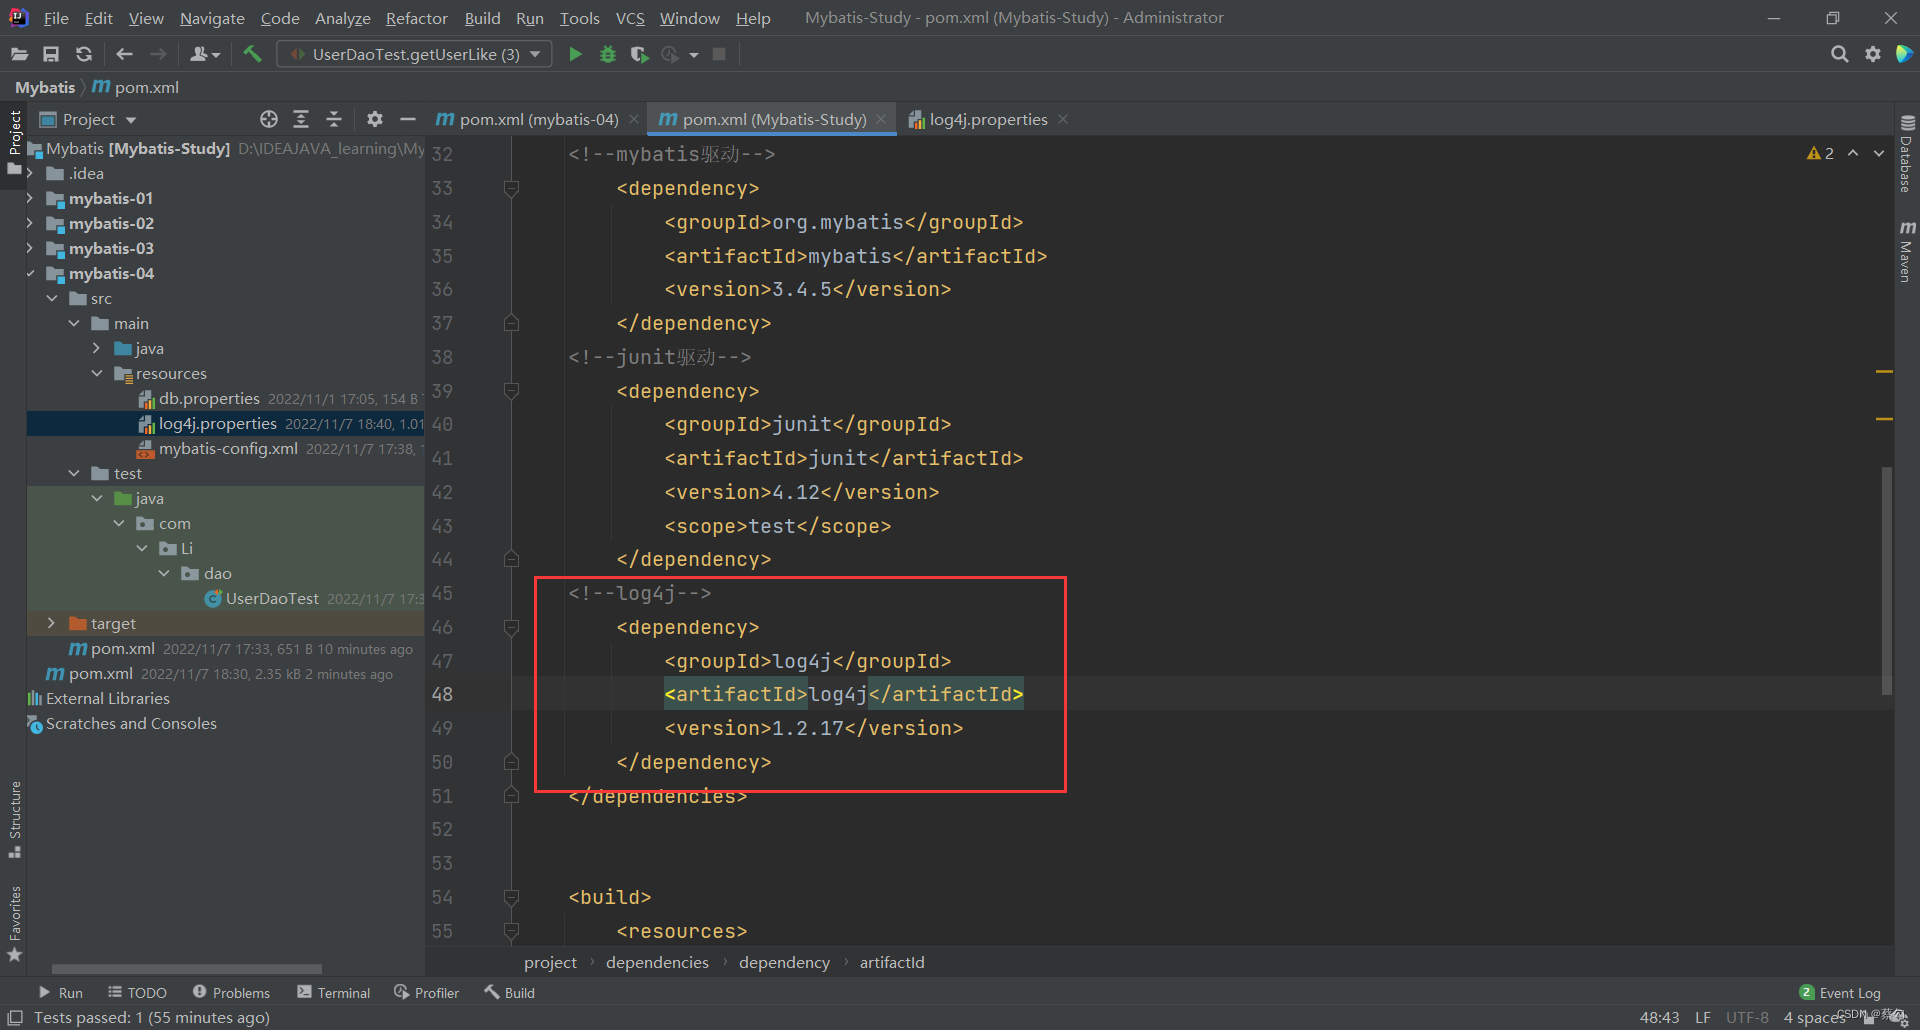The height and width of the screenshot is (1030, 1920).
Task: Navigate forward with the right arrow
Action: pos(158,54)
